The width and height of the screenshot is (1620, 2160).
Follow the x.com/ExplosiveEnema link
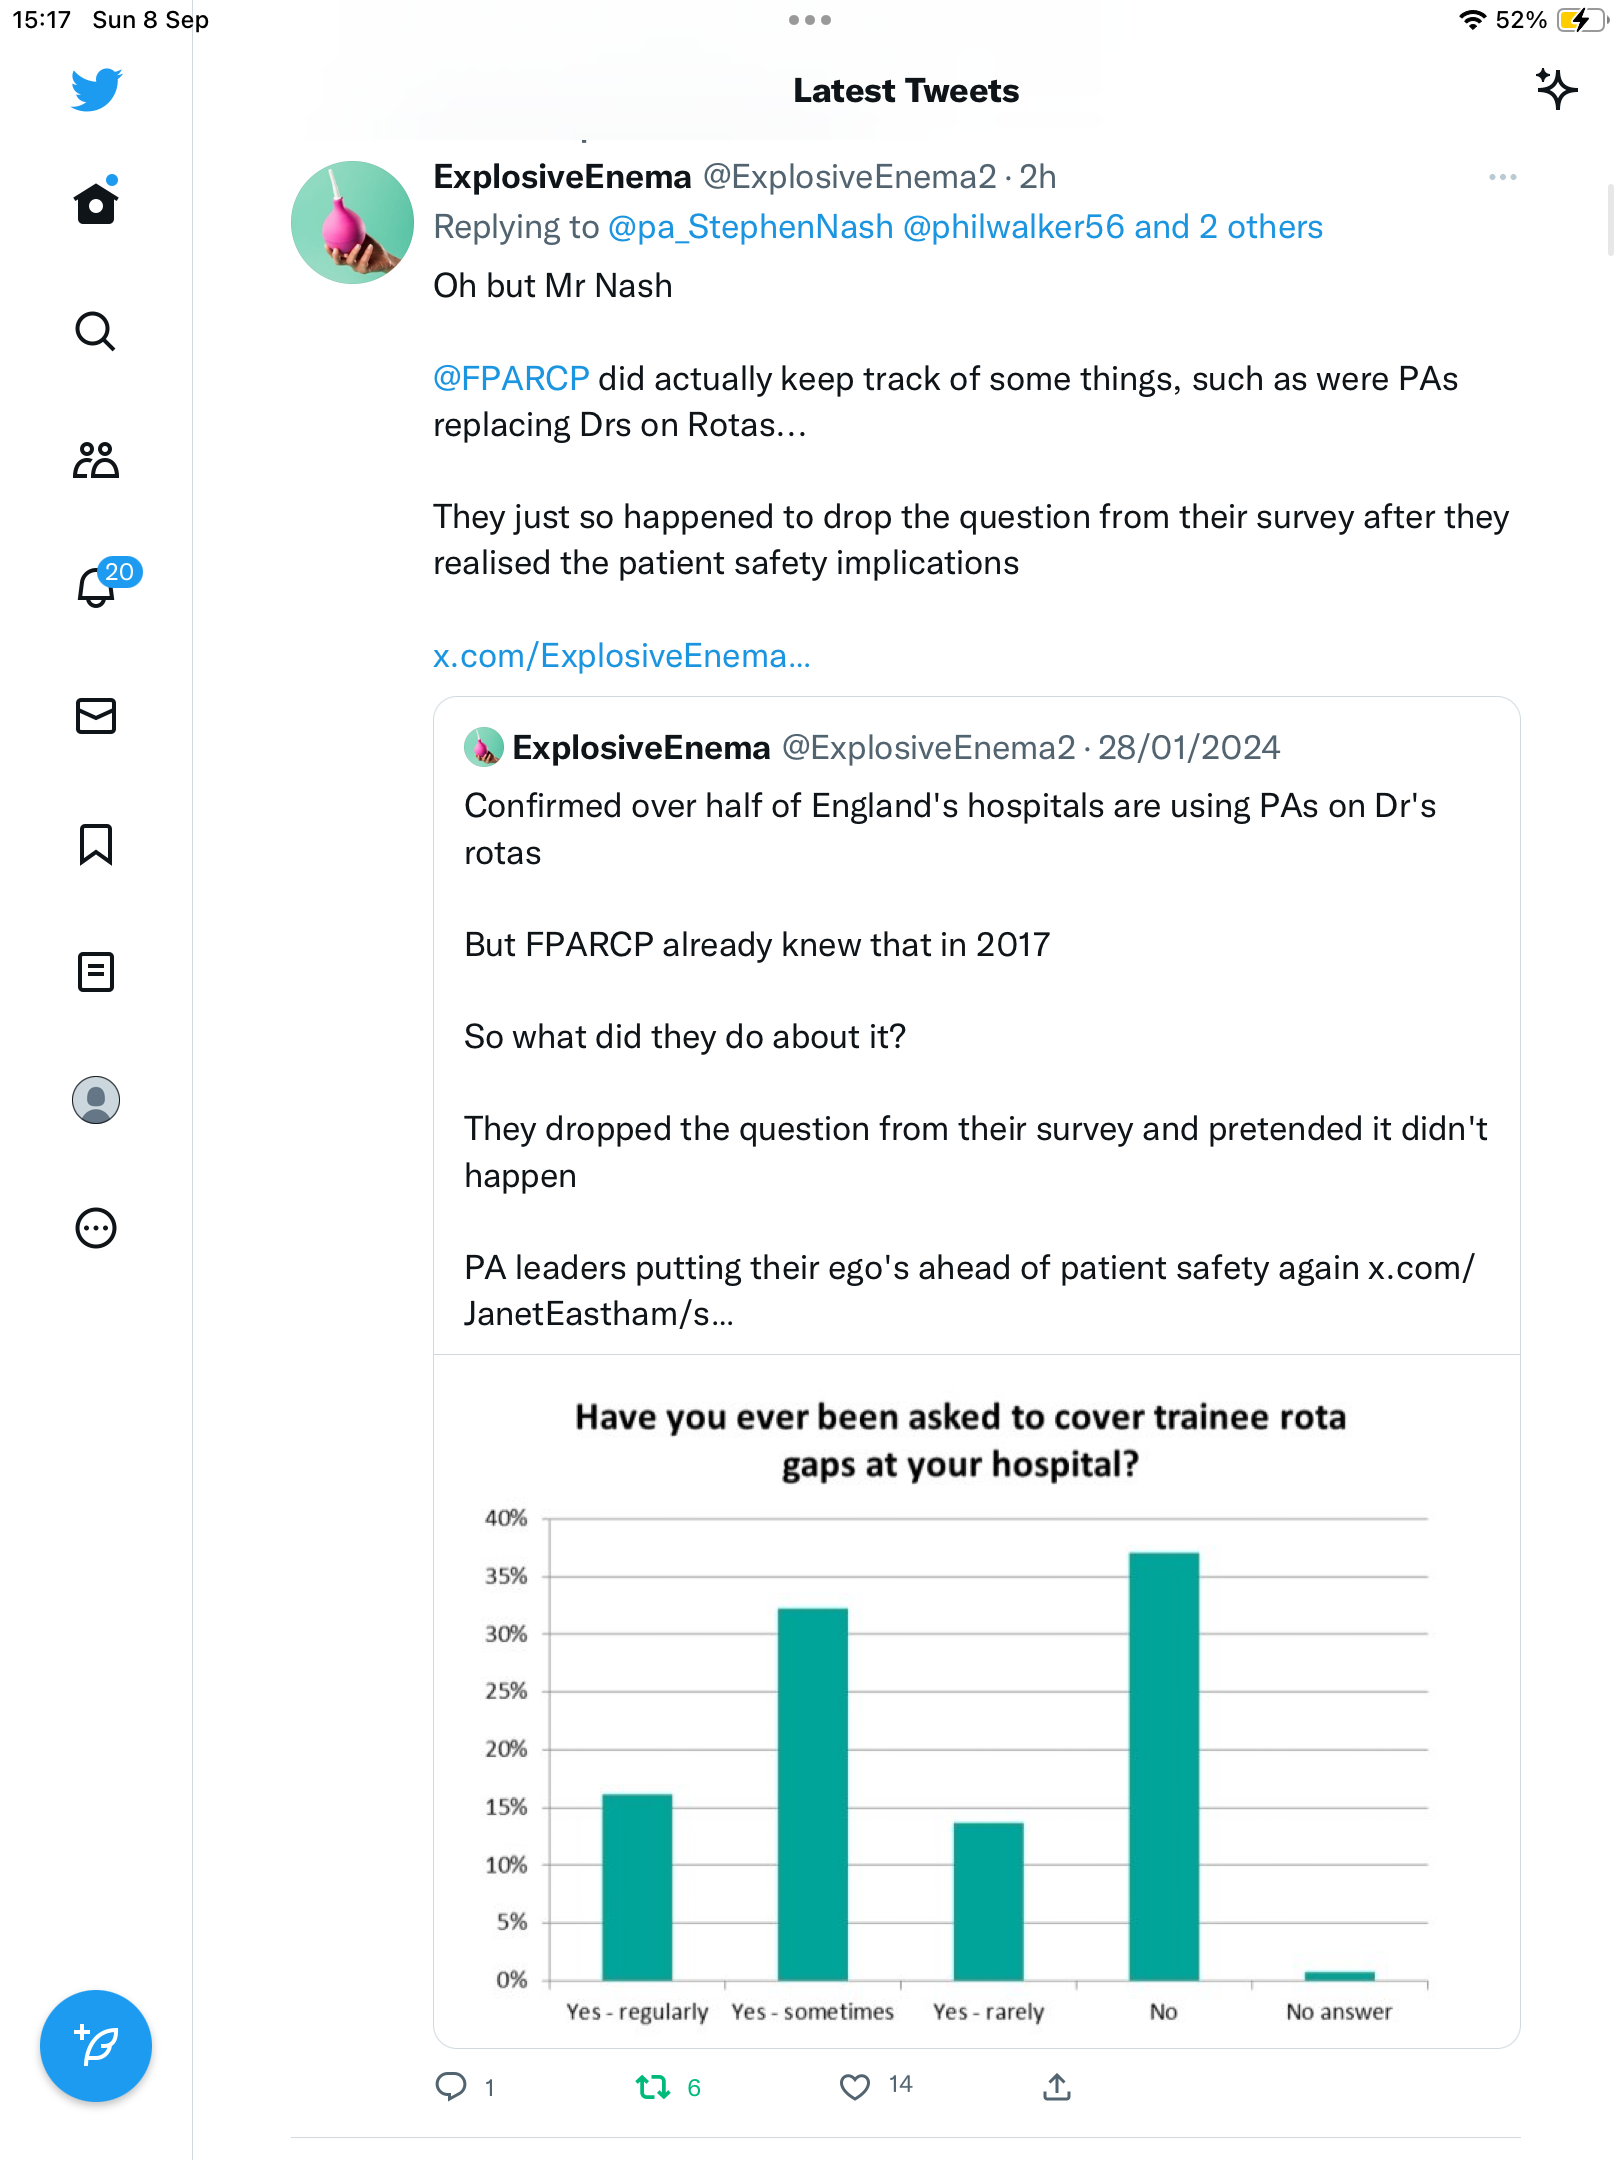point(621,656)
